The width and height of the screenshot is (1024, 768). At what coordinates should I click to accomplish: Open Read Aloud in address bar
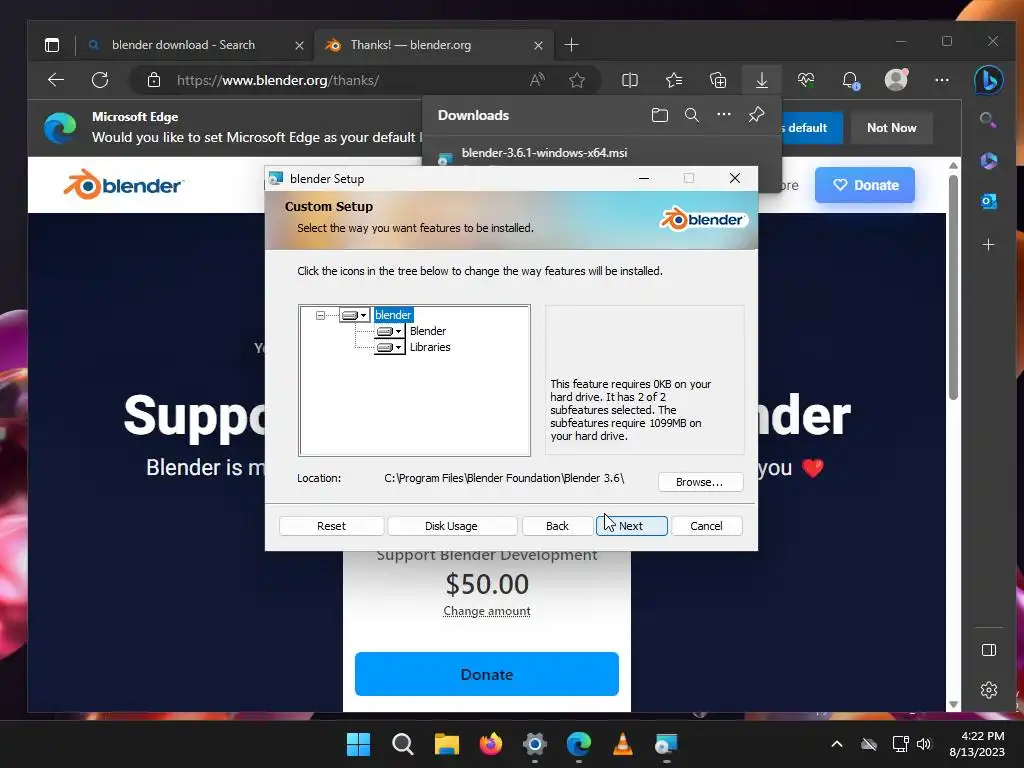pos(537,80)
